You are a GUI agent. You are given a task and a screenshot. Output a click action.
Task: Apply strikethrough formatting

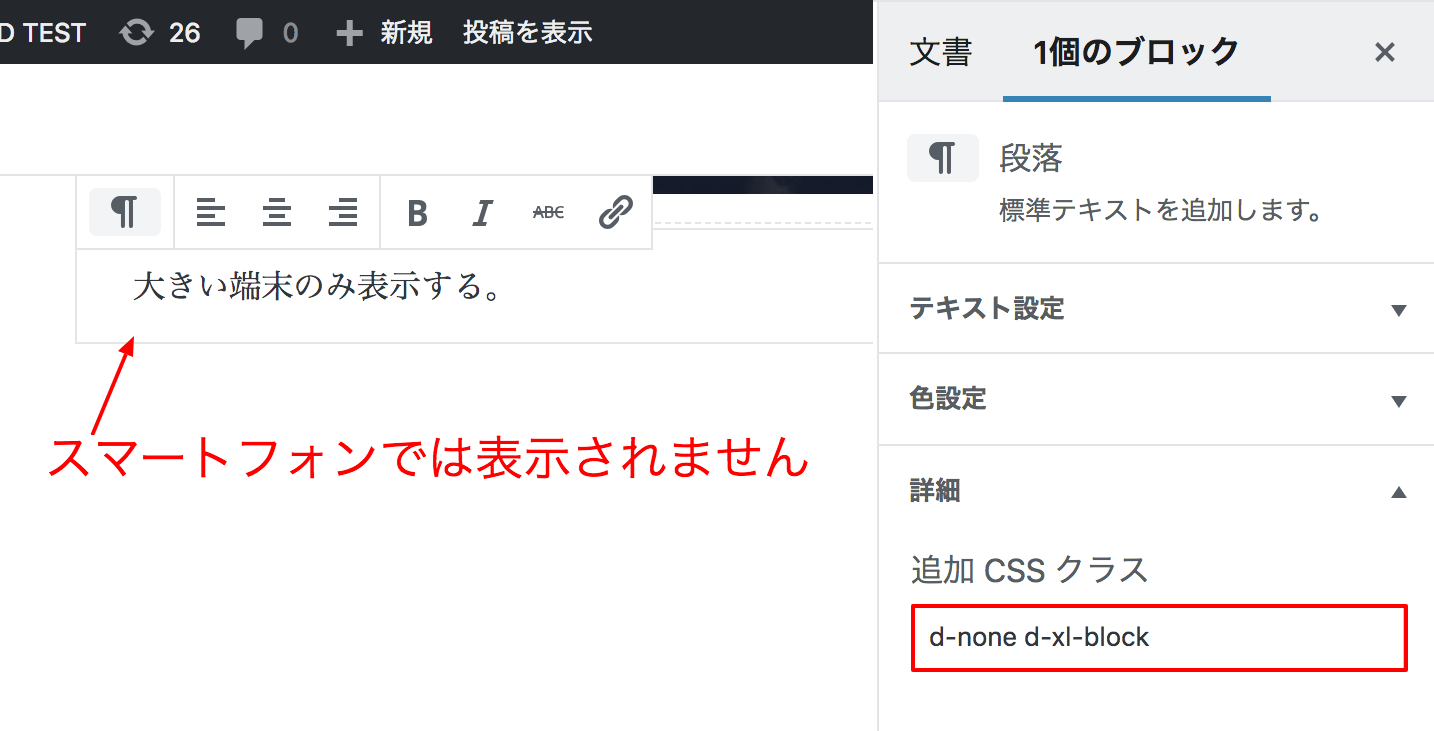tap(548, 212)
